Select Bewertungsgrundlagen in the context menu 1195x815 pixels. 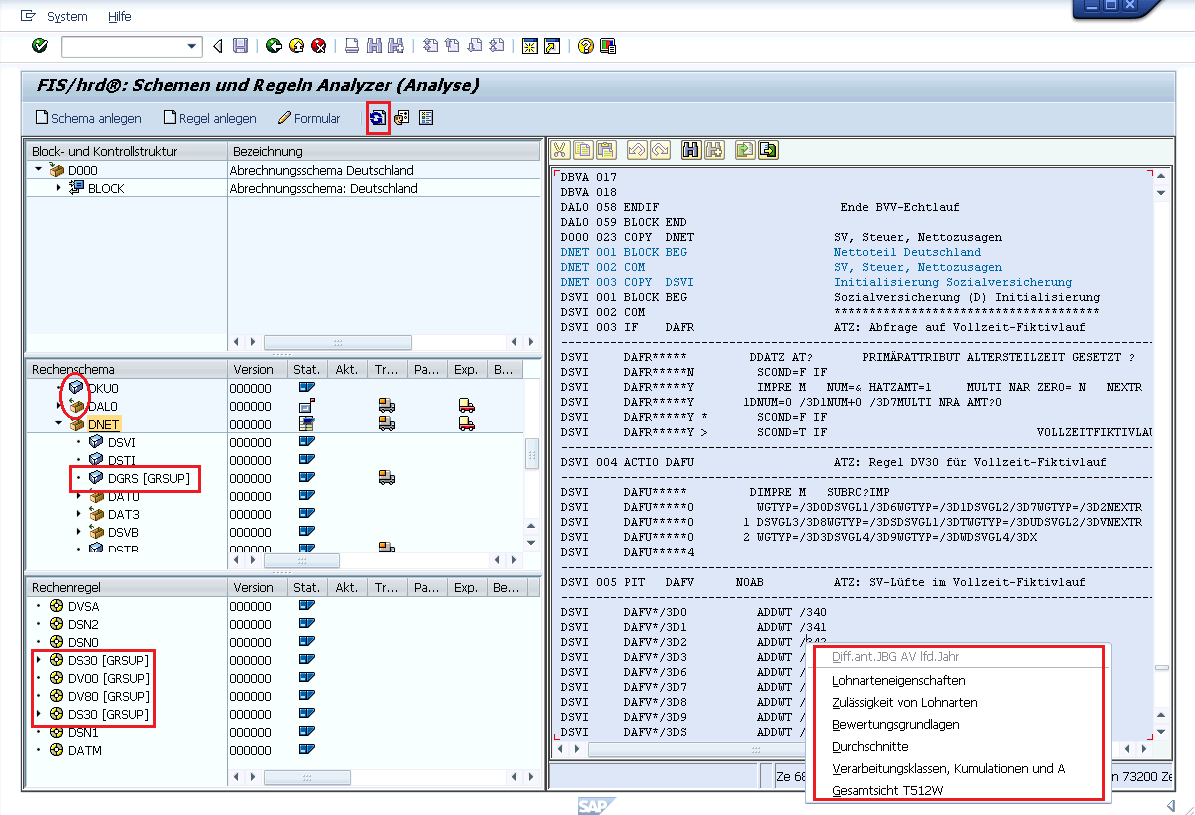click(x=895, y=725)
